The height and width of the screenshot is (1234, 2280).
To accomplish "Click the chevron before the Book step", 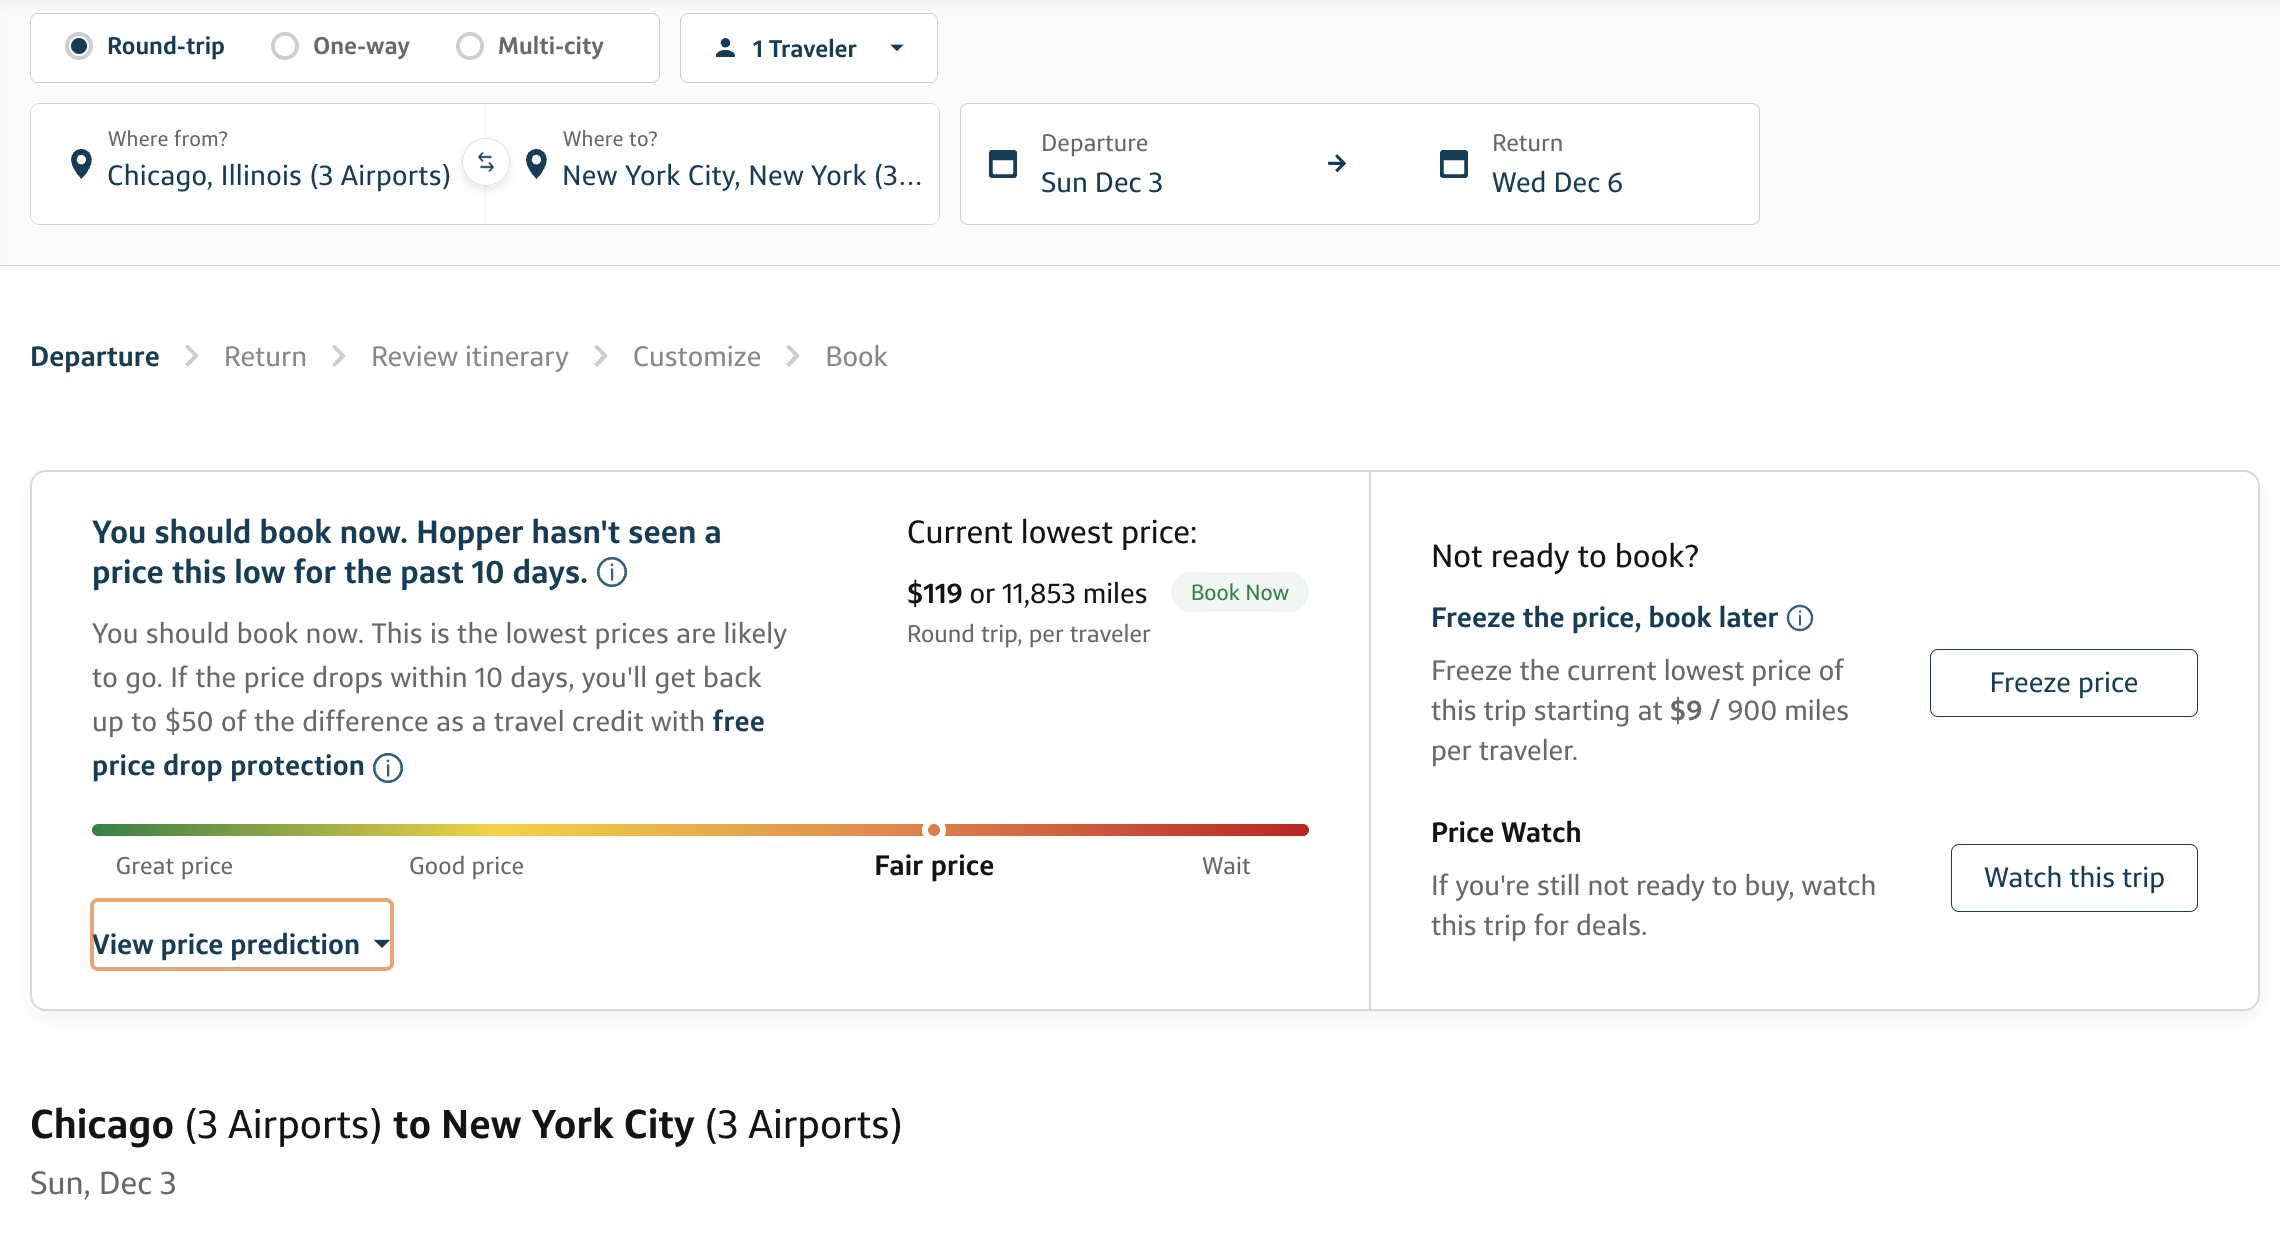I will click(793, 357).
